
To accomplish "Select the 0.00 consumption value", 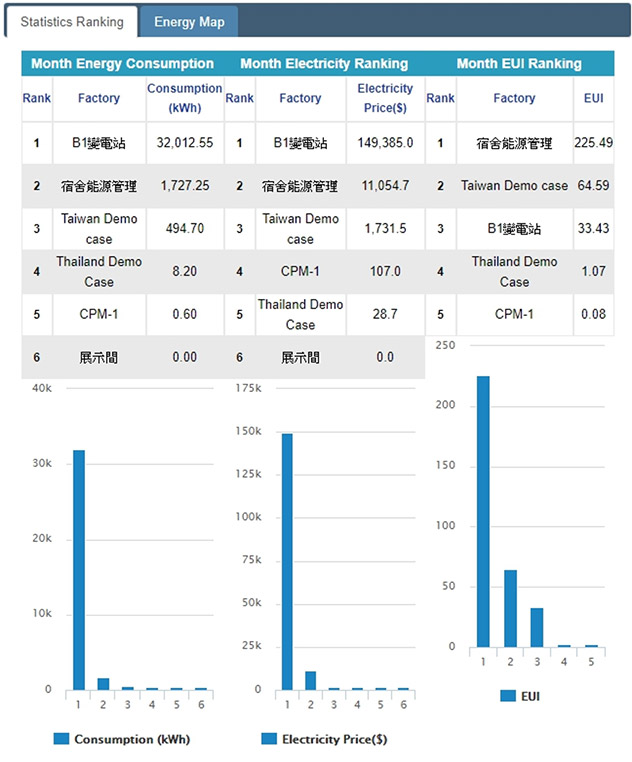I will coord(185,357).
